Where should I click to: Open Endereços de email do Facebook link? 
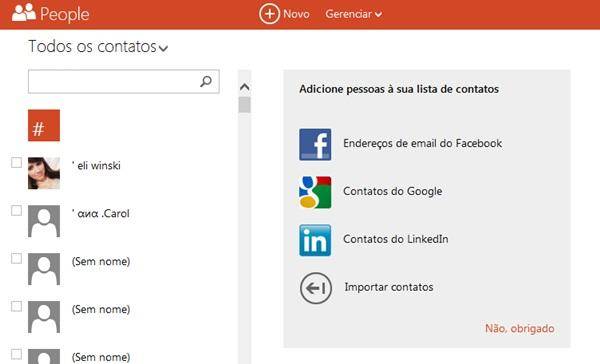[422, 144]
